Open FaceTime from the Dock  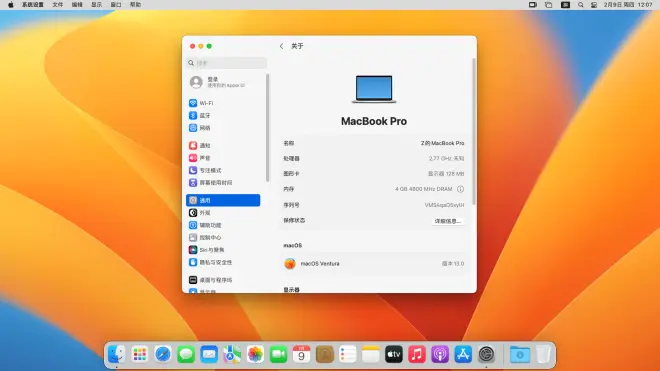(x=278, y=355)
